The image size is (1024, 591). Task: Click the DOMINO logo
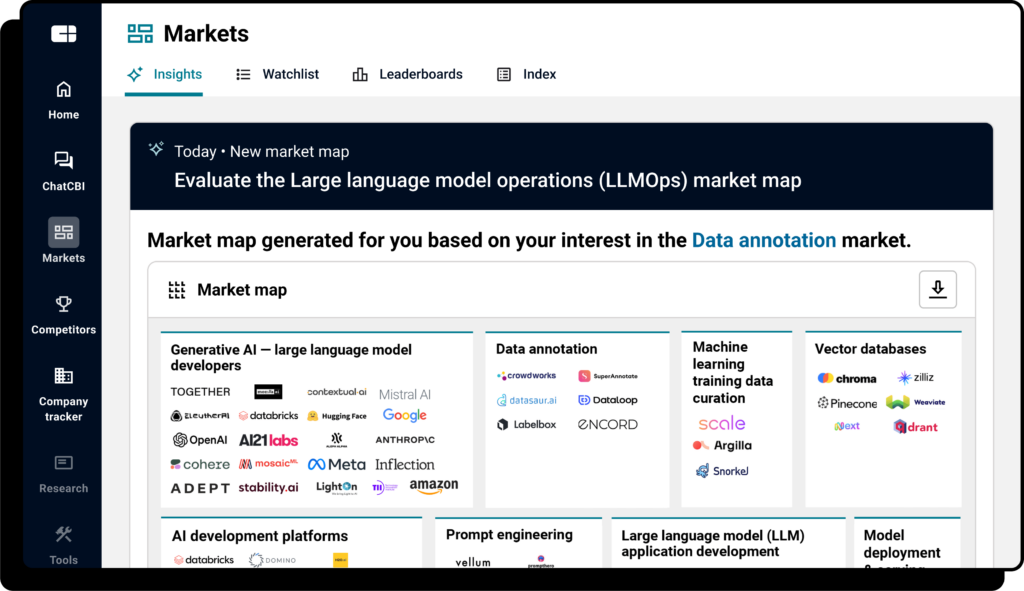272,560
